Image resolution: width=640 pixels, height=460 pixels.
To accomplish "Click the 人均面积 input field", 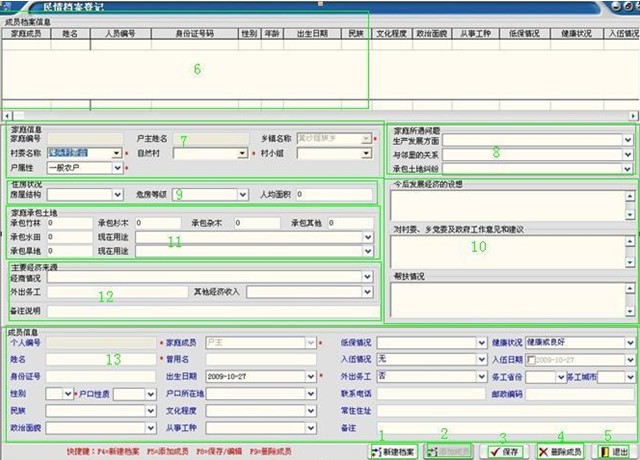I will 334,195.
